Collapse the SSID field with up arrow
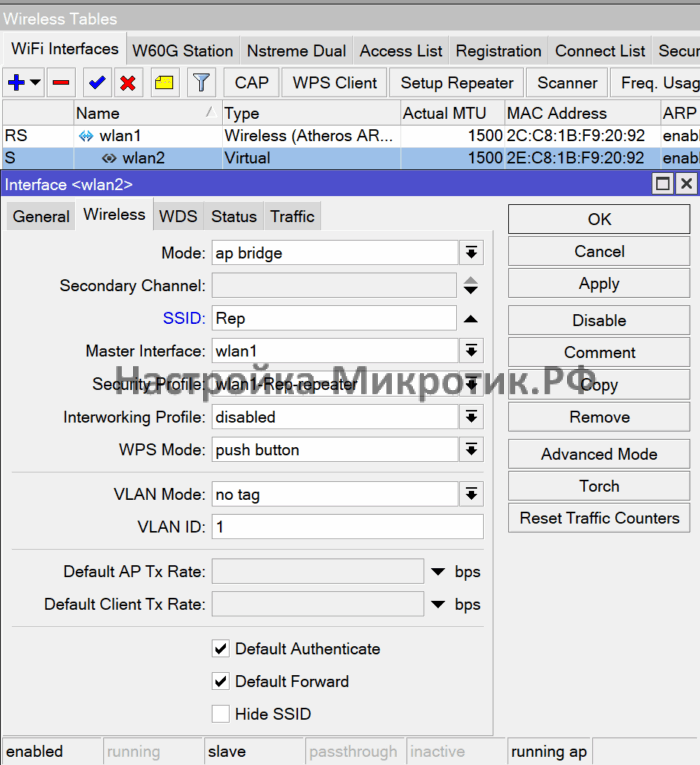700x765 pixels. pos(471,319)
